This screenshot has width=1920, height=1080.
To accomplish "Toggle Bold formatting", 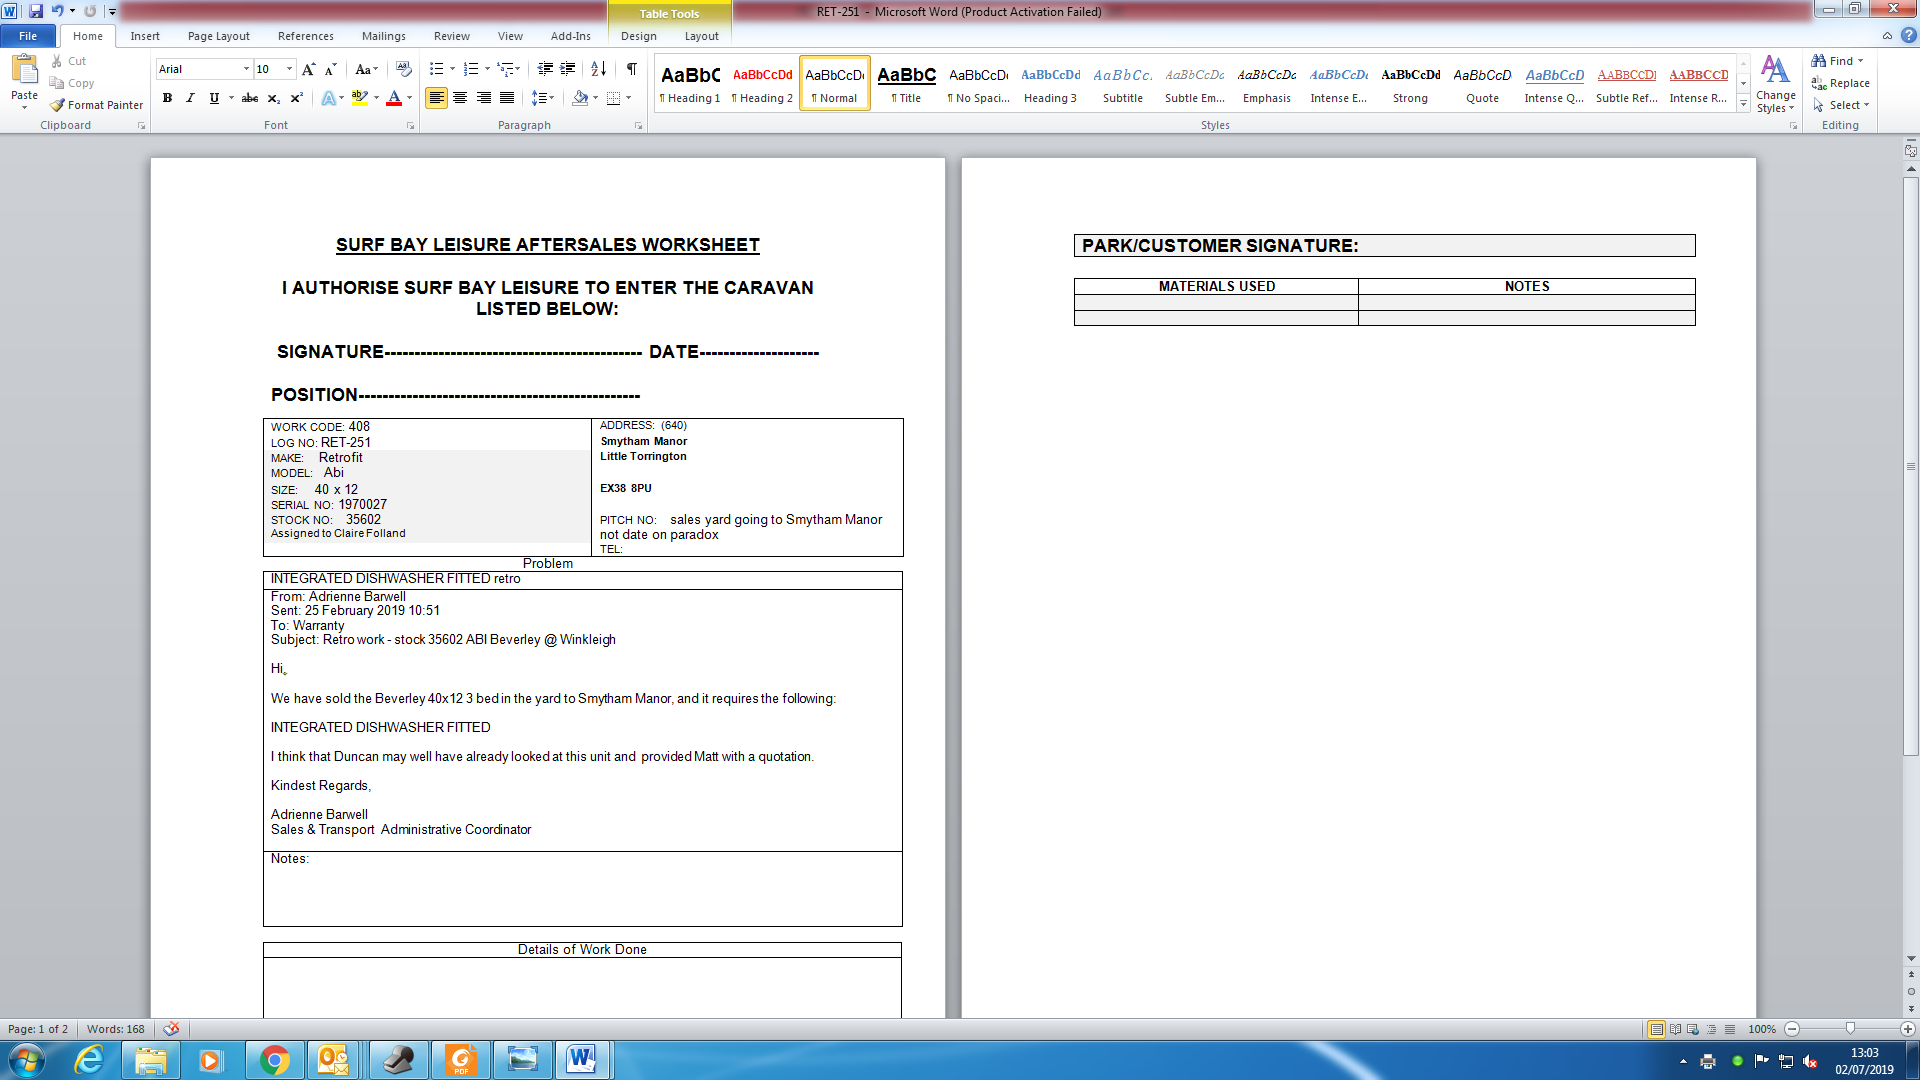I will [167, 98].
